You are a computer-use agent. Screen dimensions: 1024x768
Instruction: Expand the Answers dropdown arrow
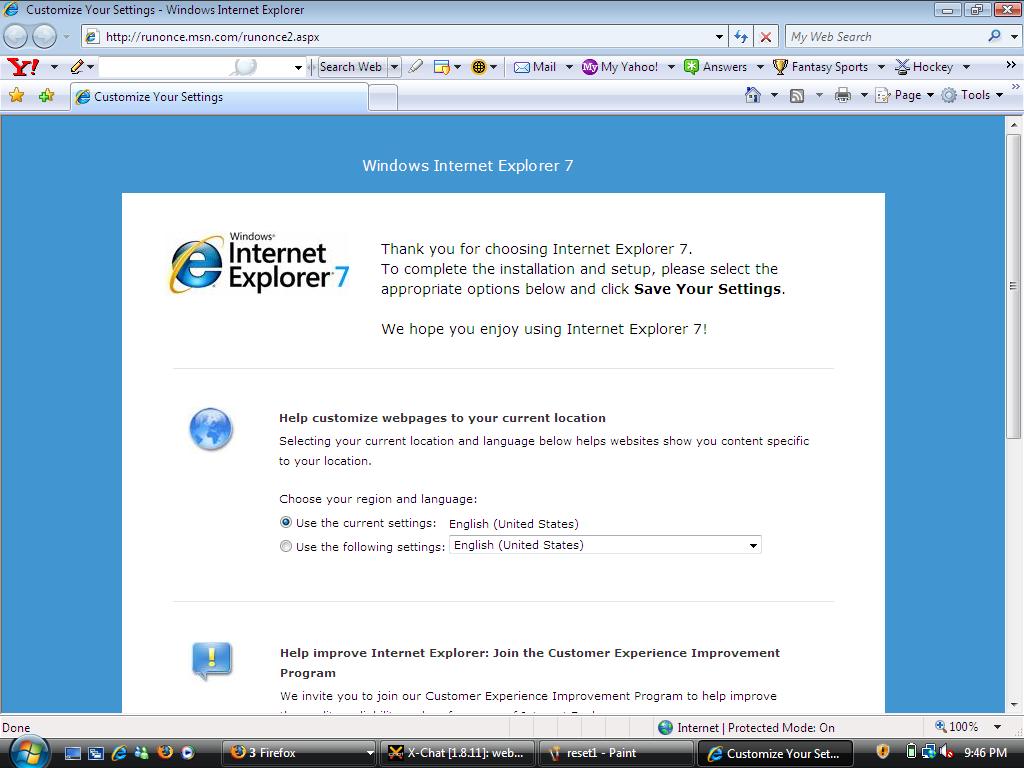760,67
